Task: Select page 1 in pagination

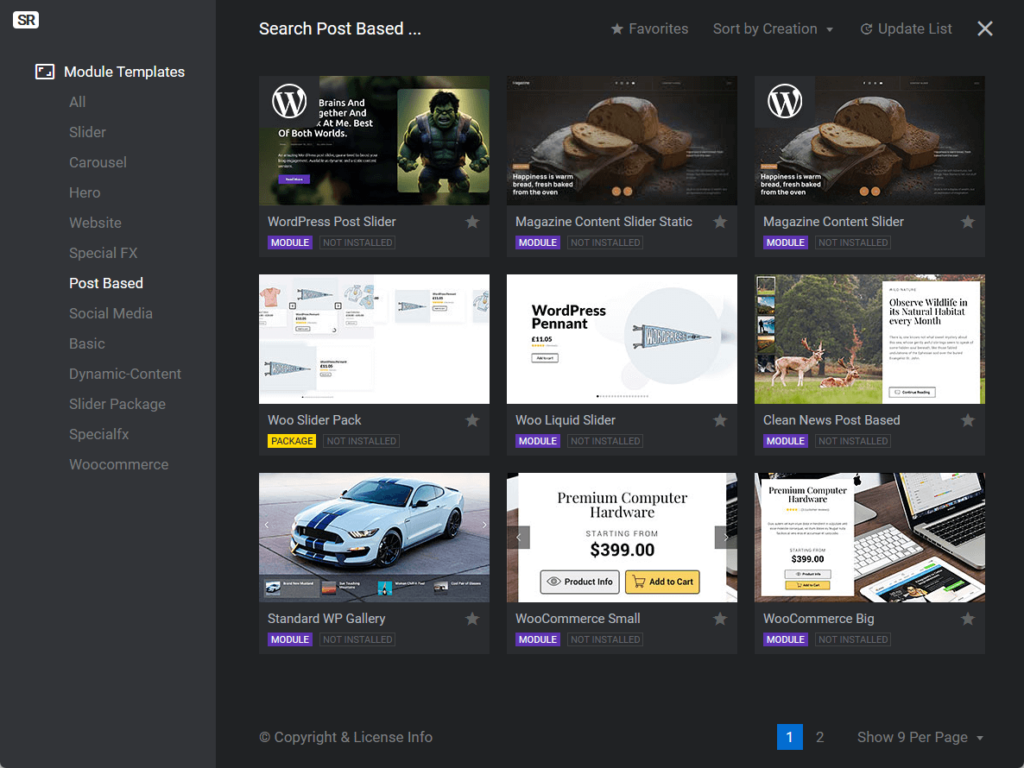Action: pos(790,737)
